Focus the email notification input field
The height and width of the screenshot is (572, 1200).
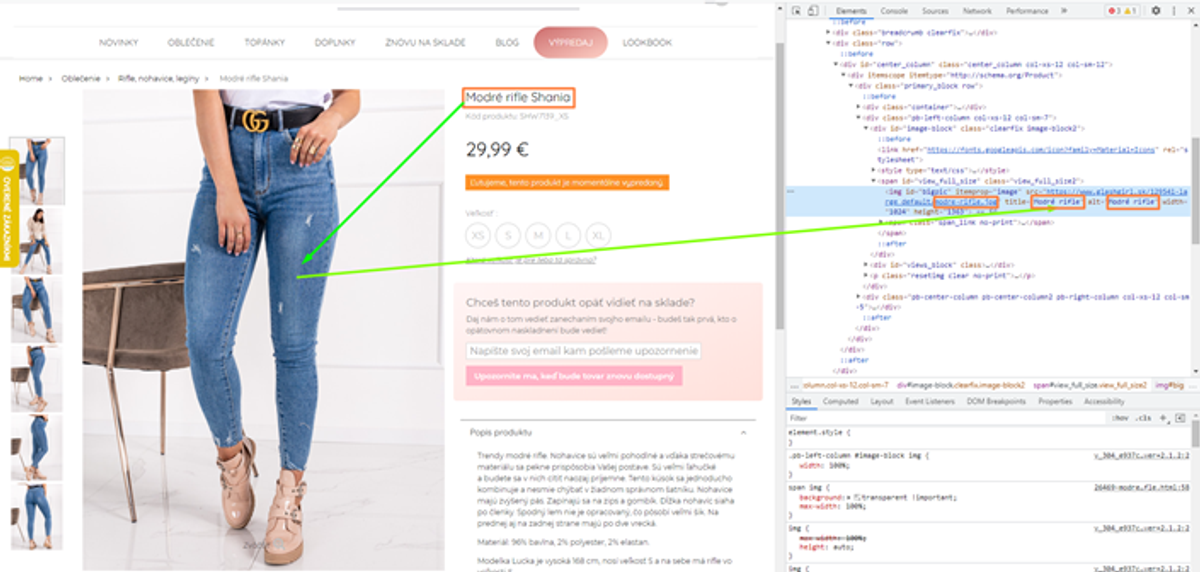[x=583, y=351]
